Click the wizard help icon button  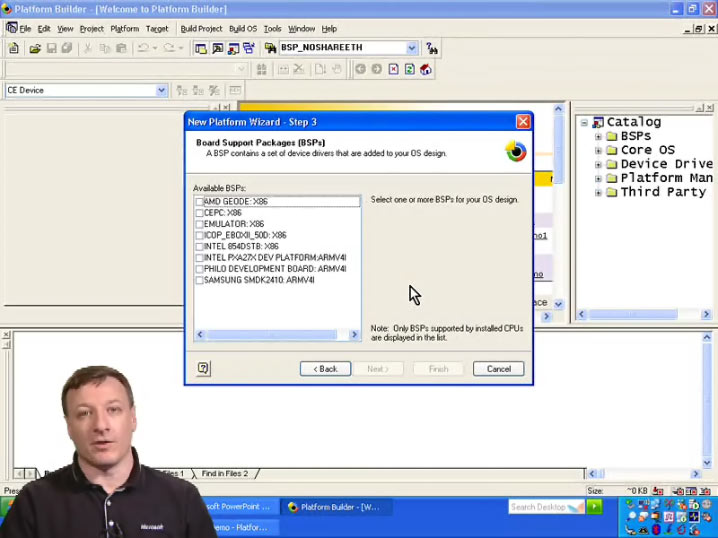pos(203,368)
